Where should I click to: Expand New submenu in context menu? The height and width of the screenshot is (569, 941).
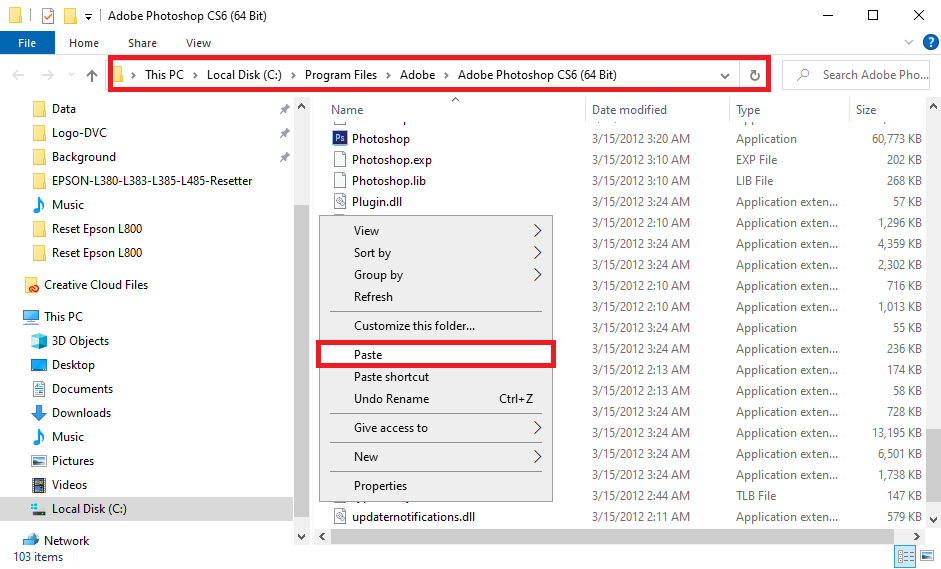click(537, 457)
